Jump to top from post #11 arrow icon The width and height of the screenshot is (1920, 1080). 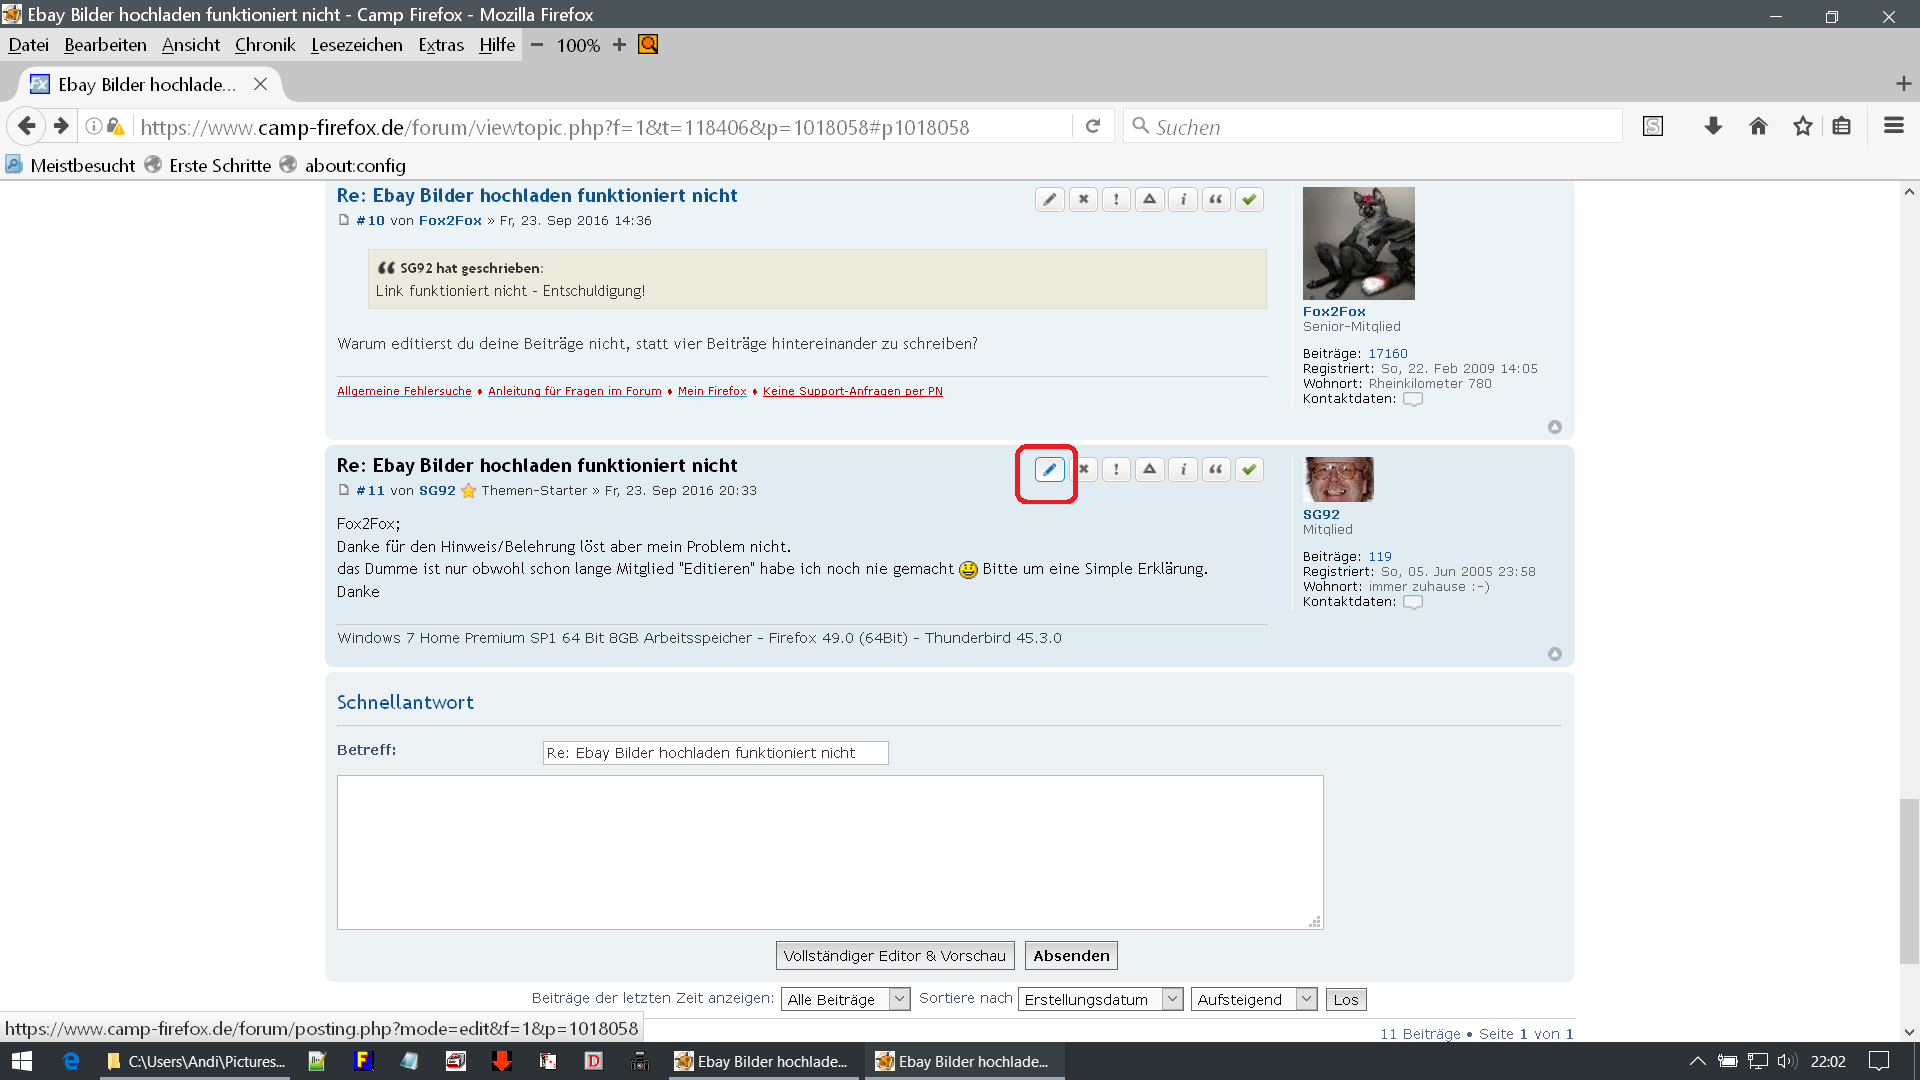click(1554, 654)
